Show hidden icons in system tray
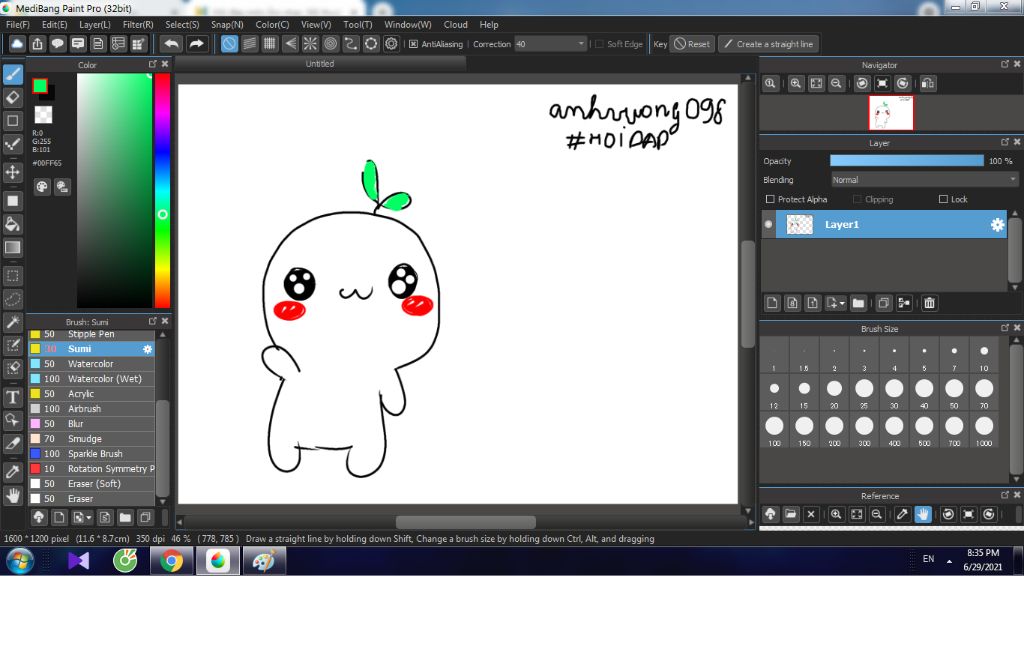1024x661 pixels. pyautogui.click(x=949, y=561)
